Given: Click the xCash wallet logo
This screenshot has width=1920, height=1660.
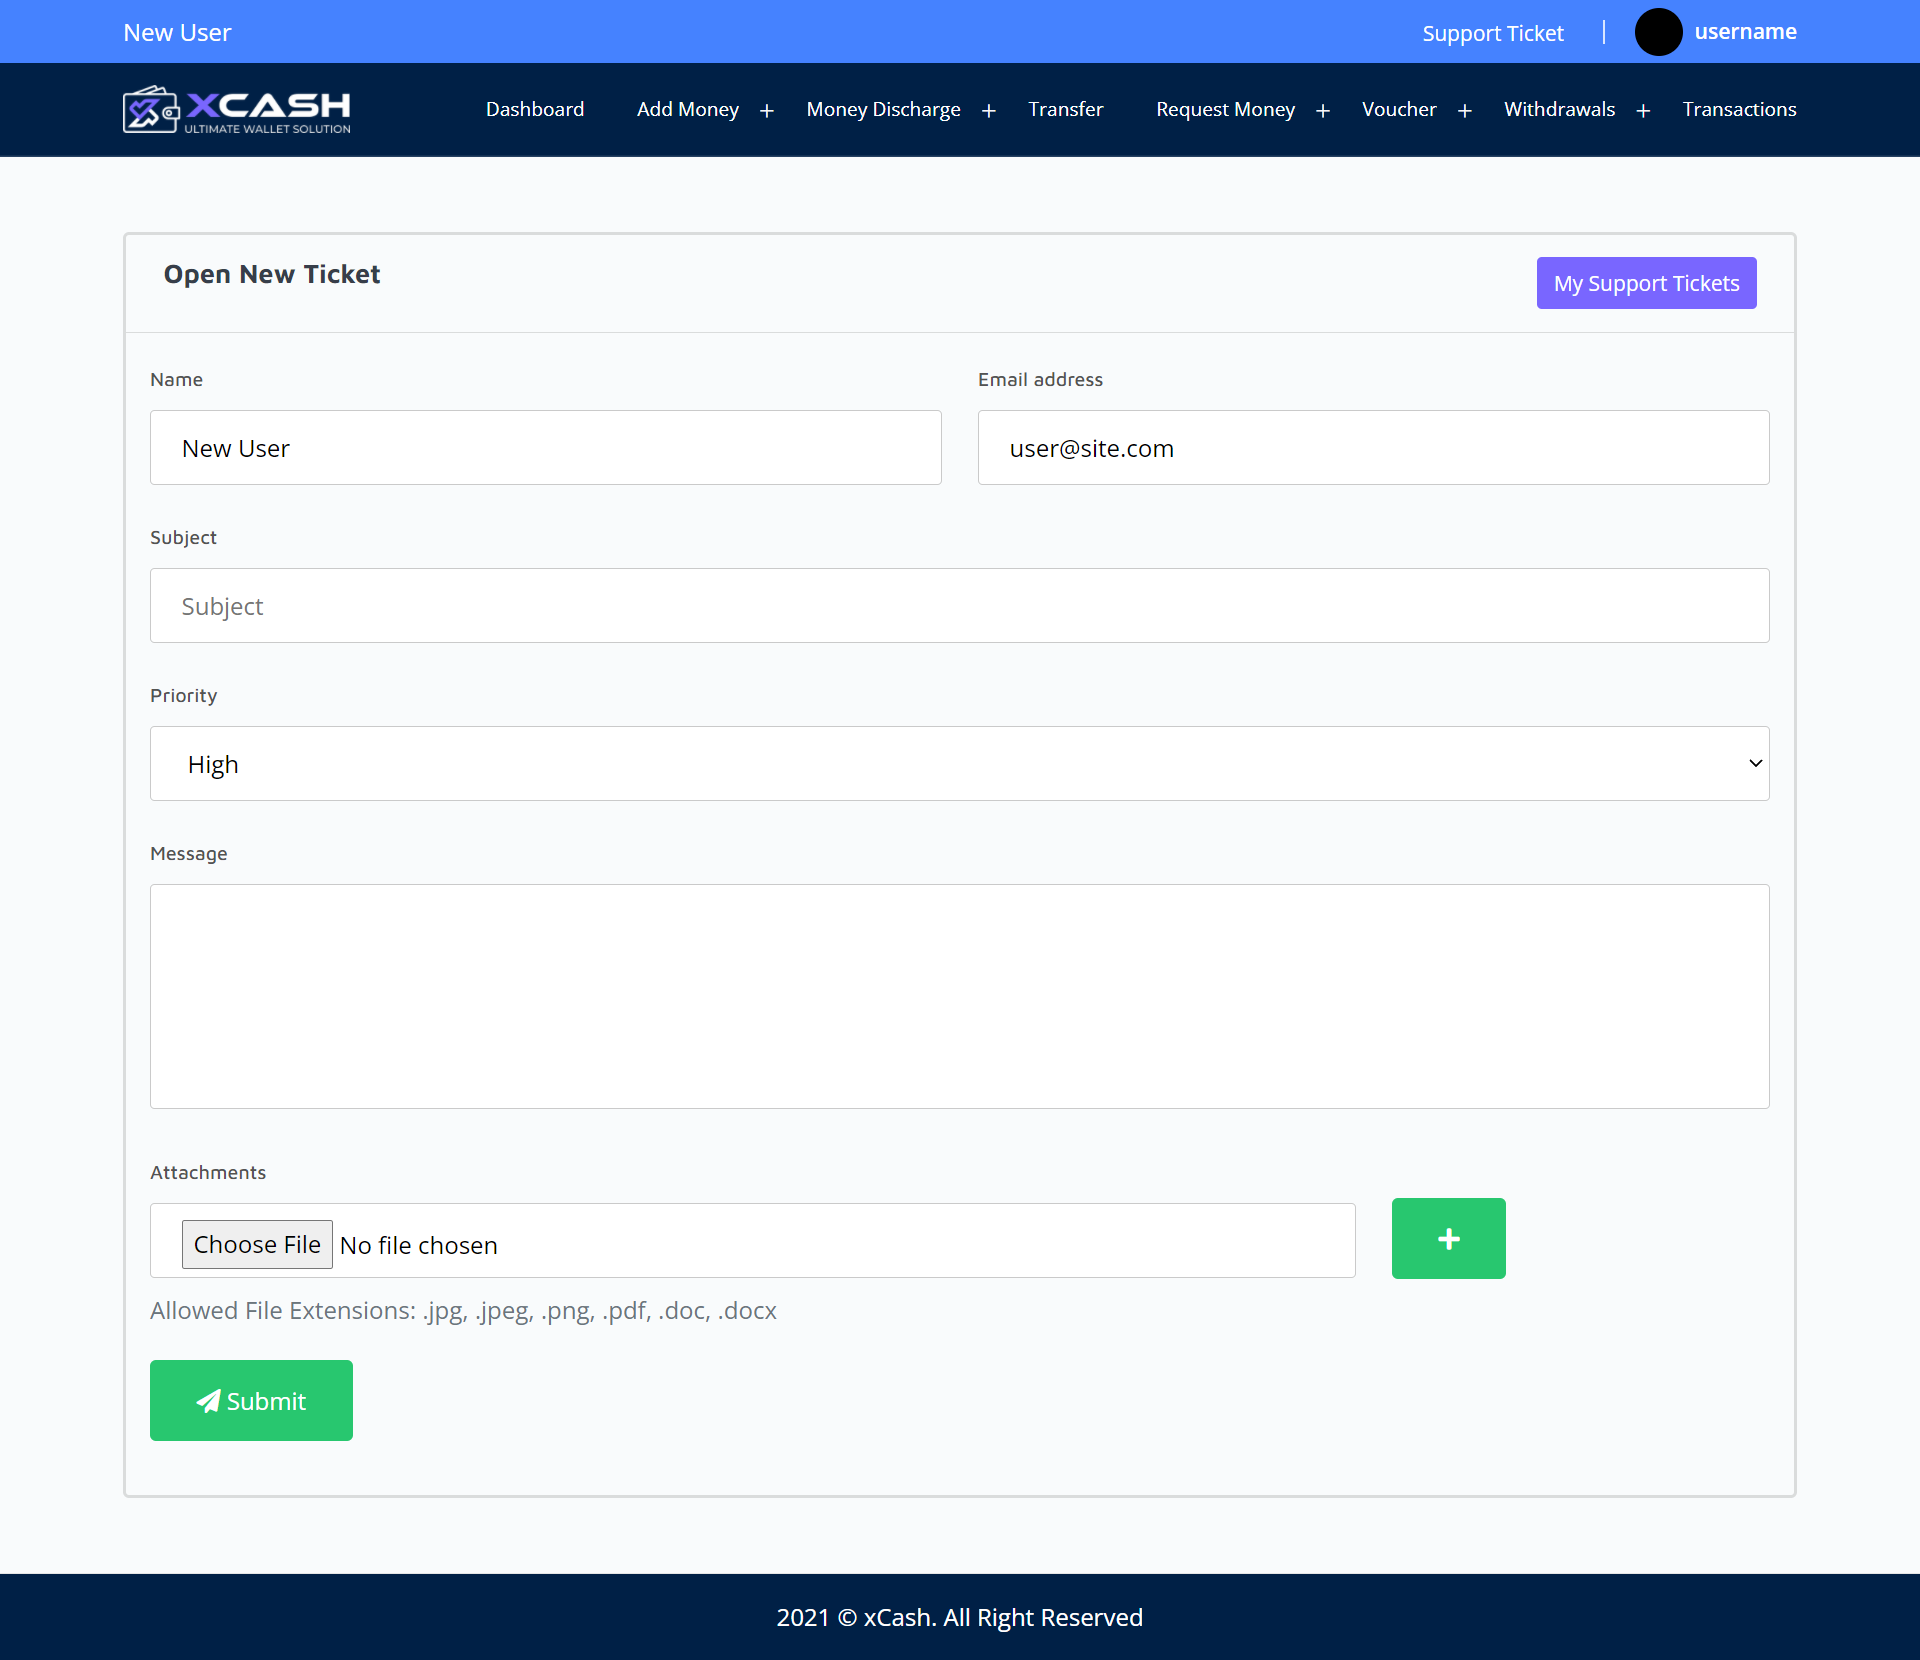Looking at the screenshot, I should 236,109.
